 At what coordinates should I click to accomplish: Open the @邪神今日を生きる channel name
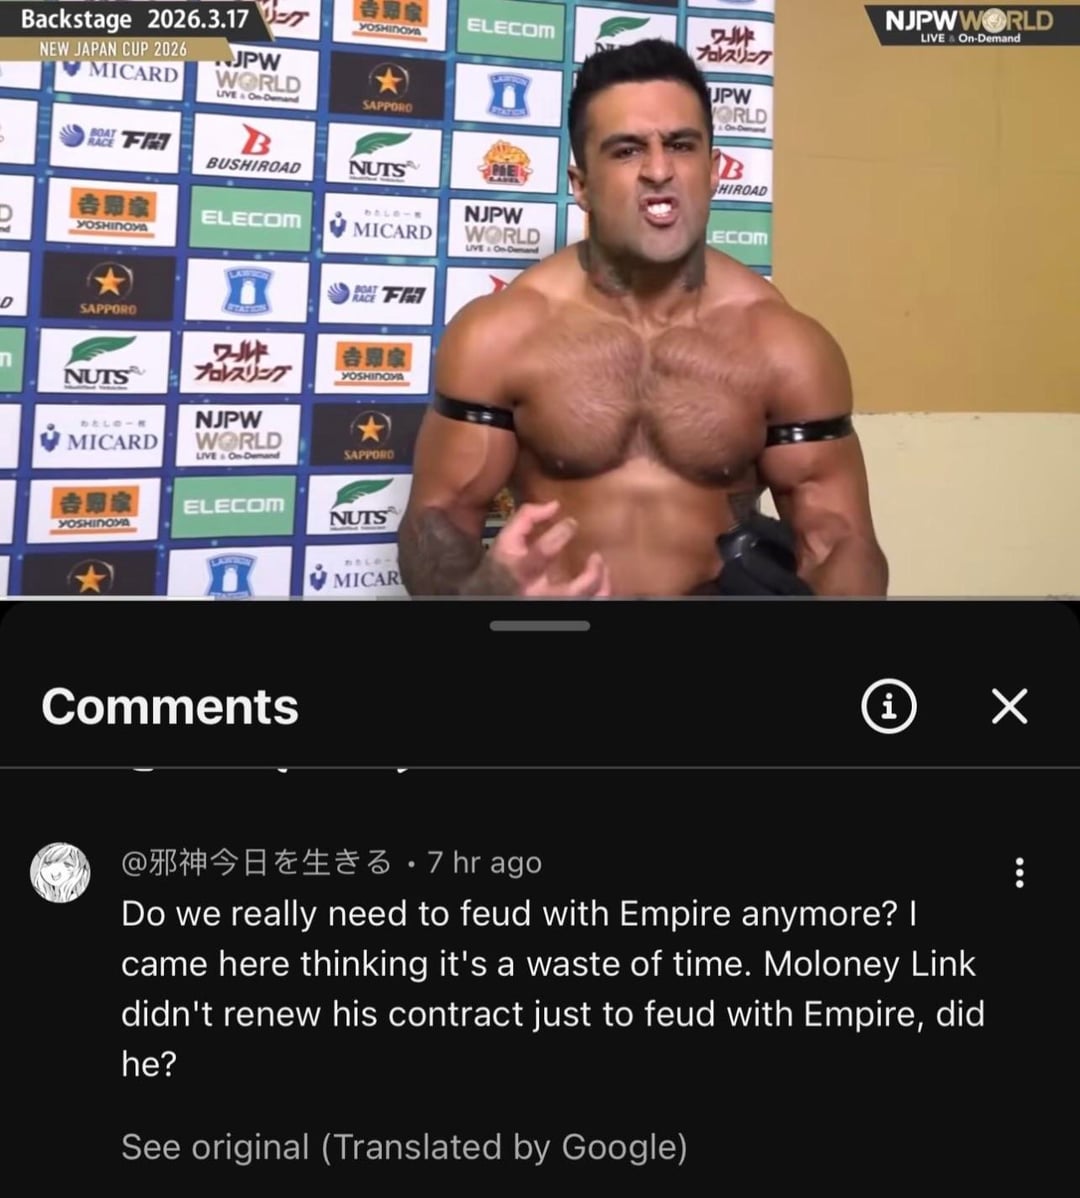point(256,863)
